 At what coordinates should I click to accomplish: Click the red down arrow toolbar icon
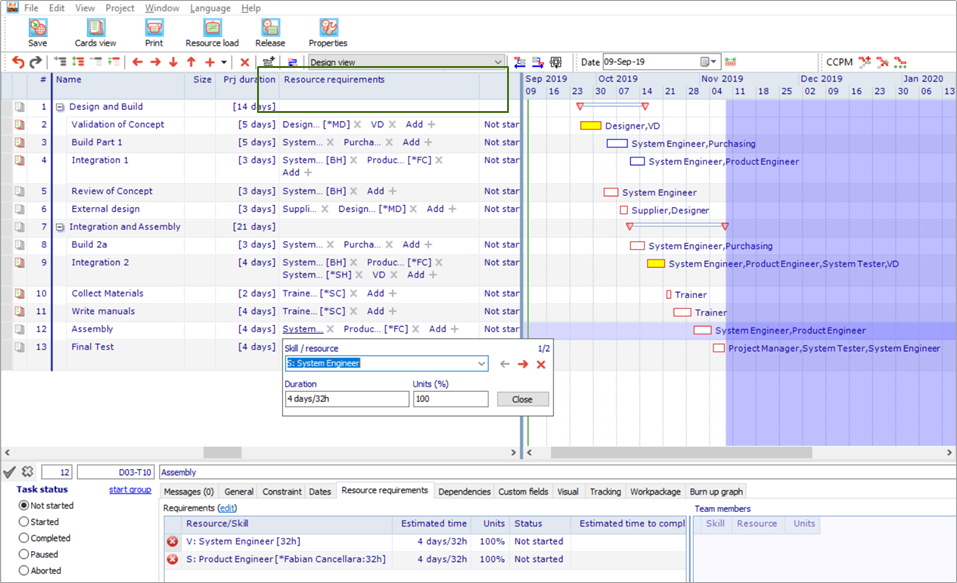pos(173,62)
